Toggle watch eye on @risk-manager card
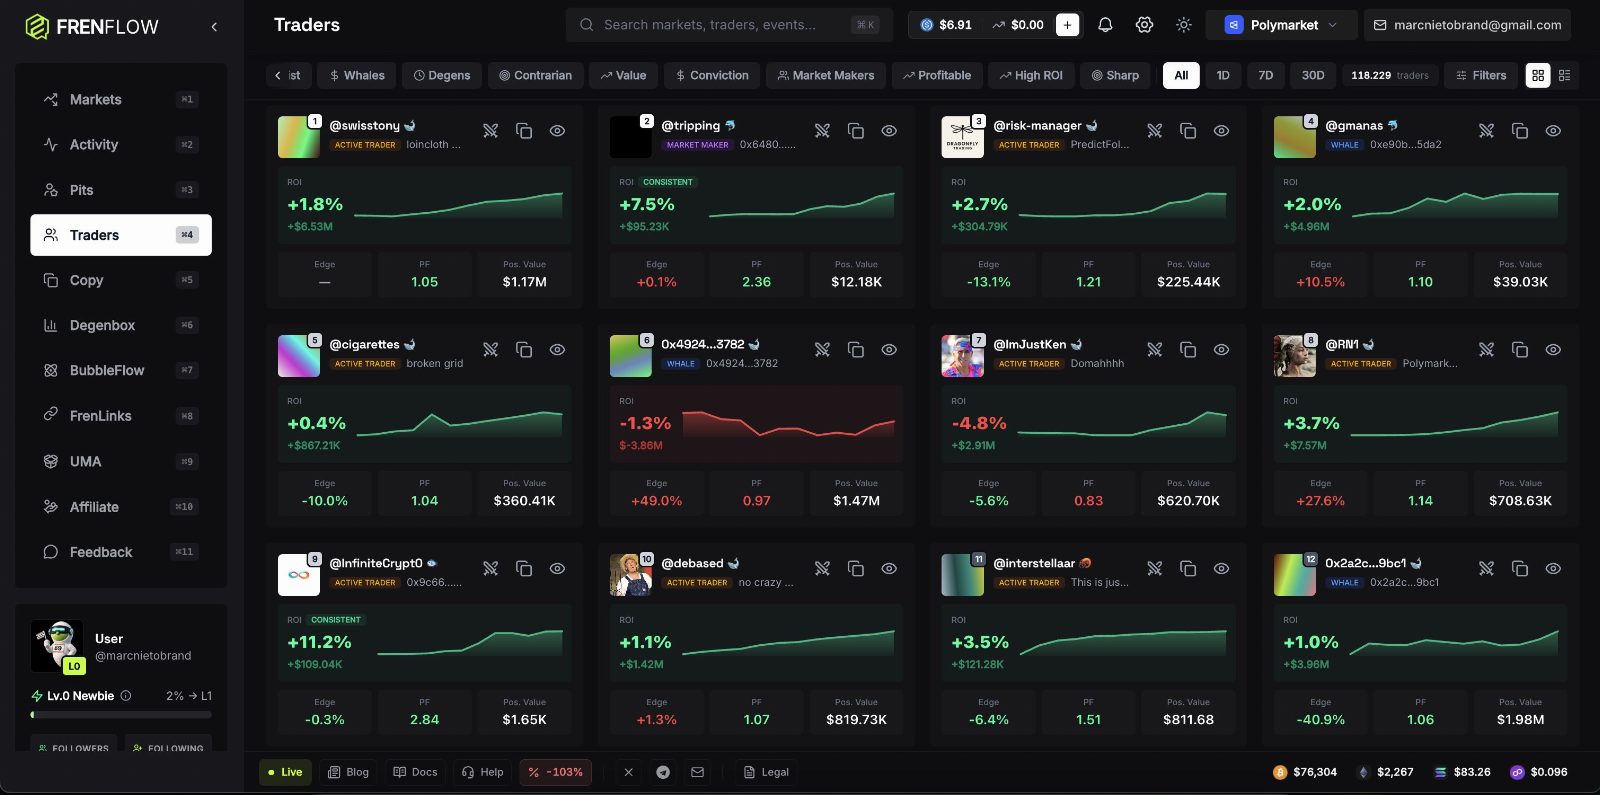Viewport: 1600px width, 795px height. 1221,131
